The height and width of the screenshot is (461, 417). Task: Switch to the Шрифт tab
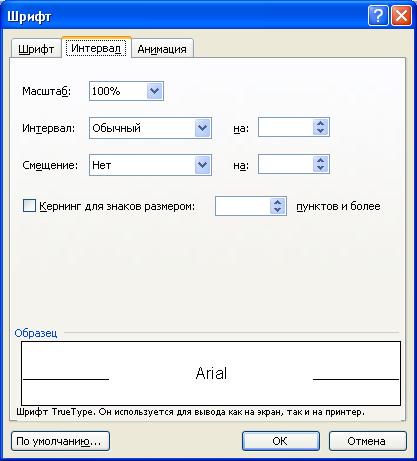36,49
